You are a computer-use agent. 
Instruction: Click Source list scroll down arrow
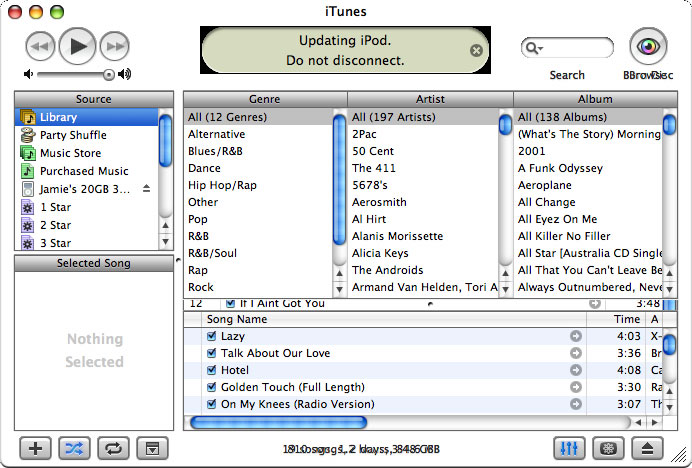[x=165, y=242]
